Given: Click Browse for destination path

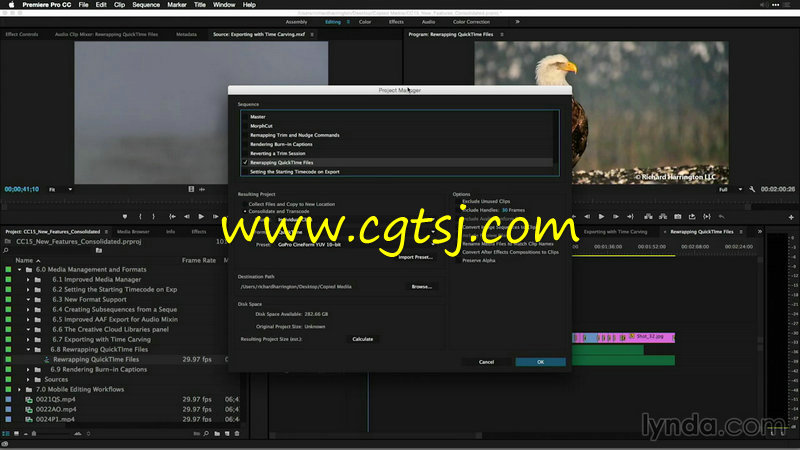Looking at the screenshot, I should tap(421, 287).
